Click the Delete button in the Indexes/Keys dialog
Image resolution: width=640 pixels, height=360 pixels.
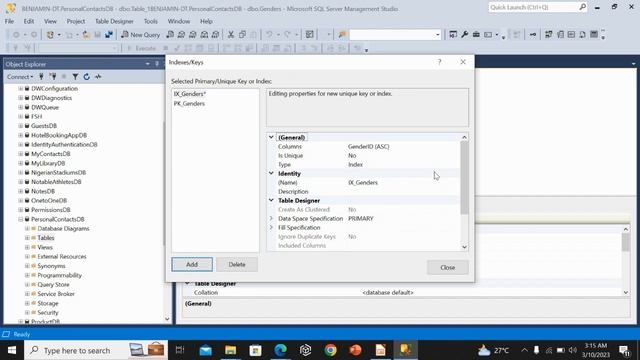click(x=237, y=264)
